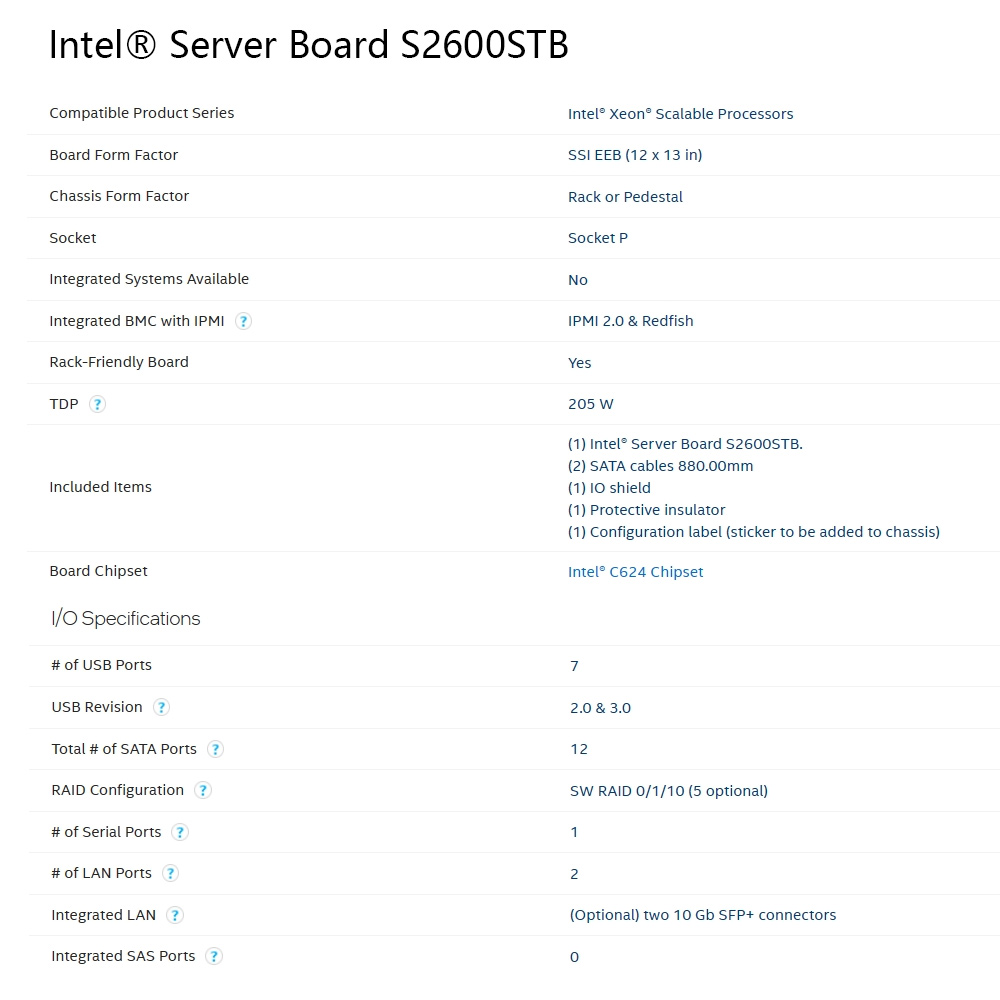
Task: Click the TDP label text
Action: click(64, 404)
